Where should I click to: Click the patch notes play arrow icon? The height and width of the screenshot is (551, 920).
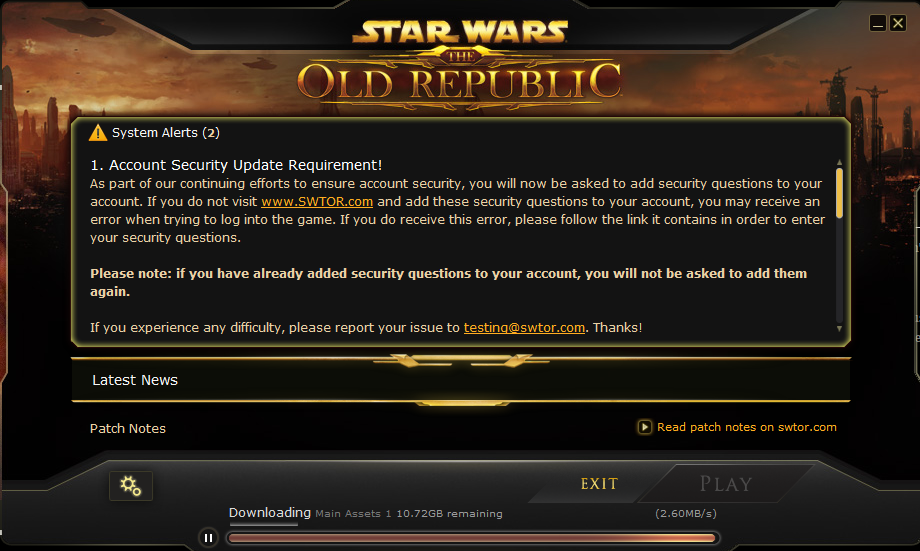tap(644, 427)
